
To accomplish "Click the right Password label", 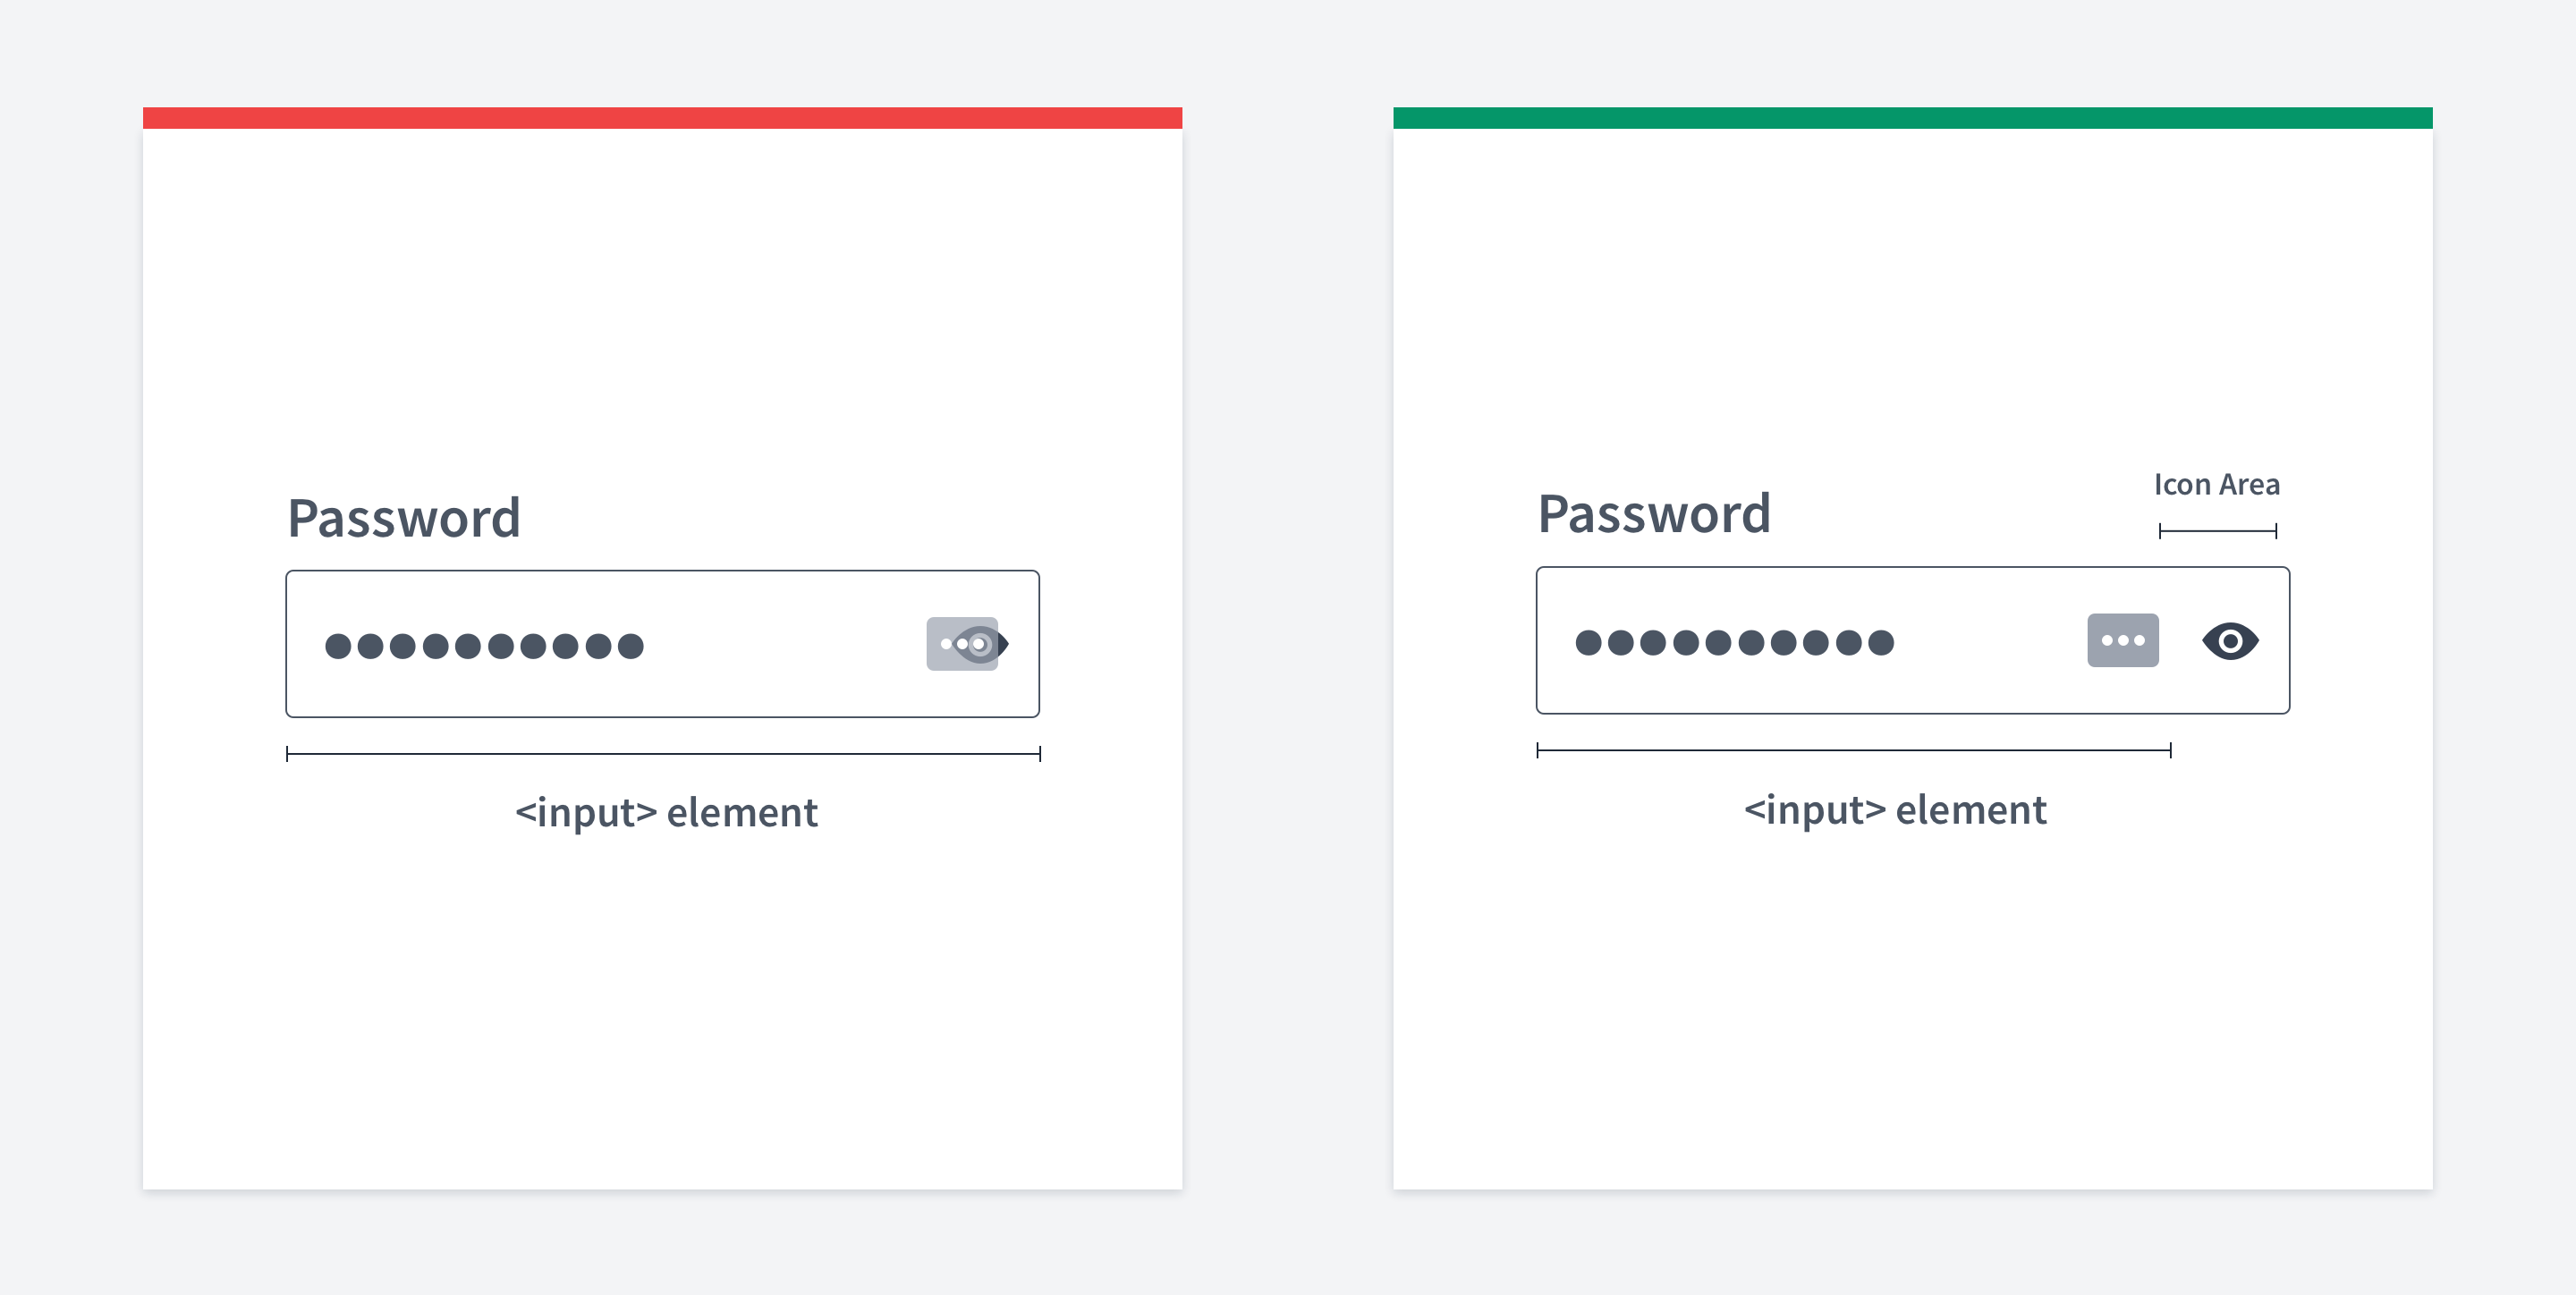I will pos(1654,513).
